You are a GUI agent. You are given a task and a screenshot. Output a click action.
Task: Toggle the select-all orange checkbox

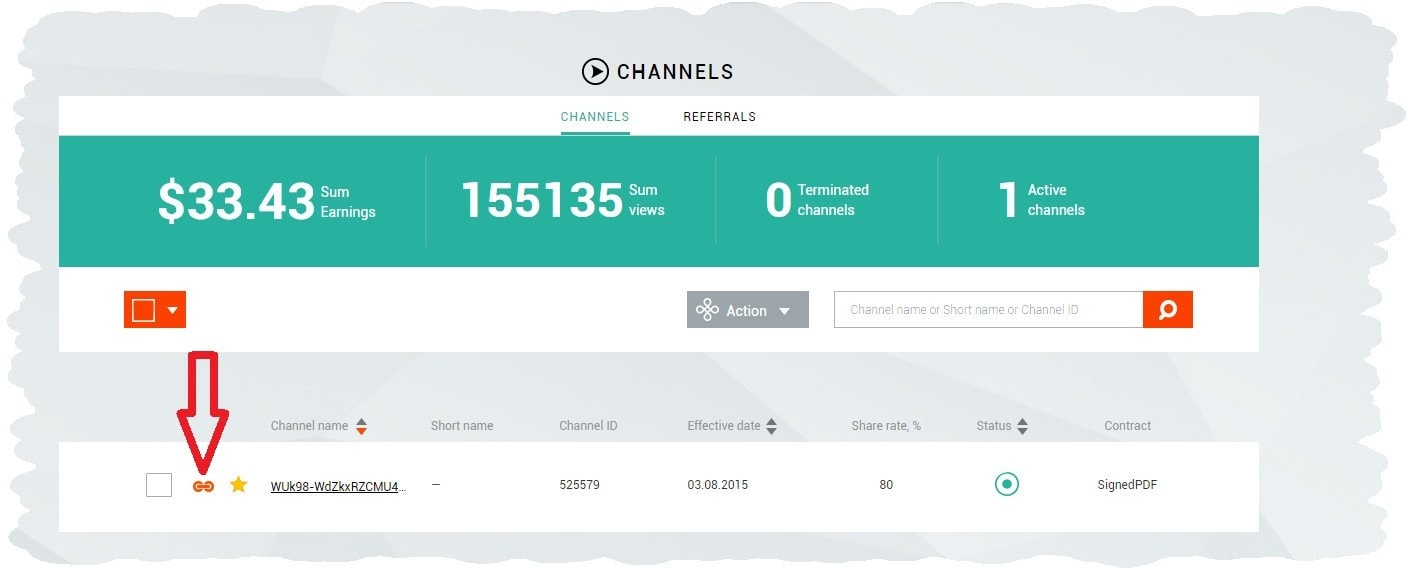coord(144,310)
